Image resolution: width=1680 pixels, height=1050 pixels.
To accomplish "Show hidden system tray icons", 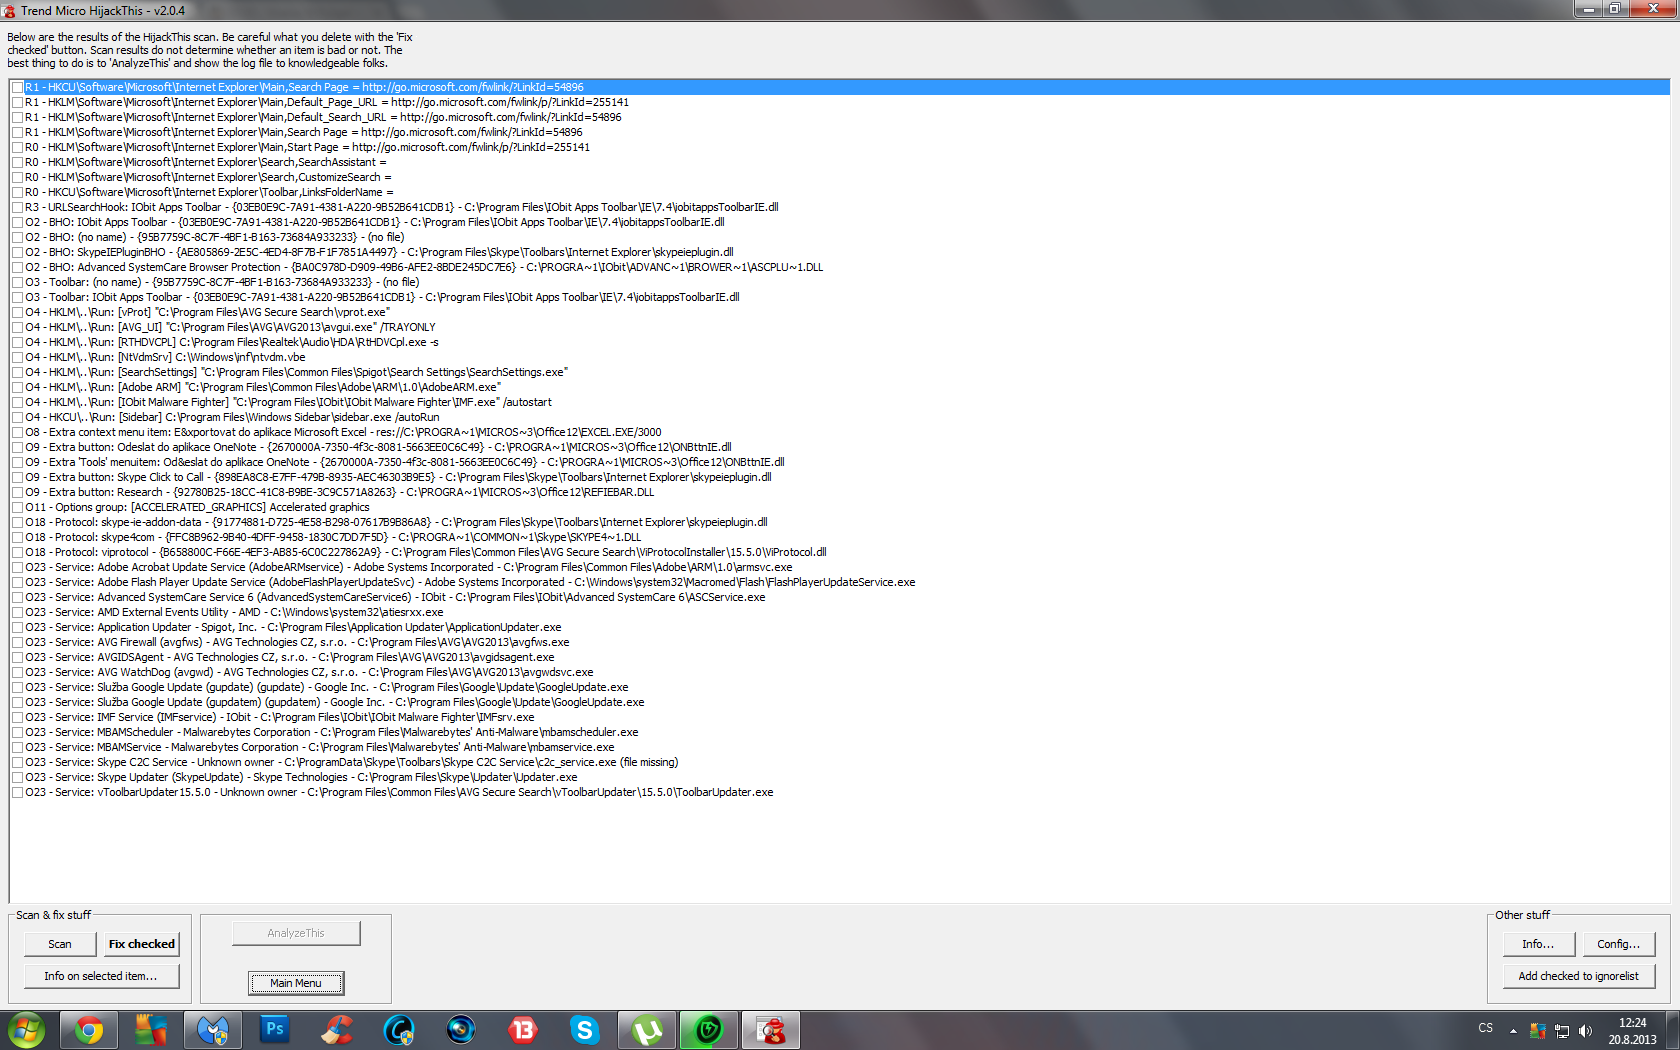I will click(x=1513, y=1030).
